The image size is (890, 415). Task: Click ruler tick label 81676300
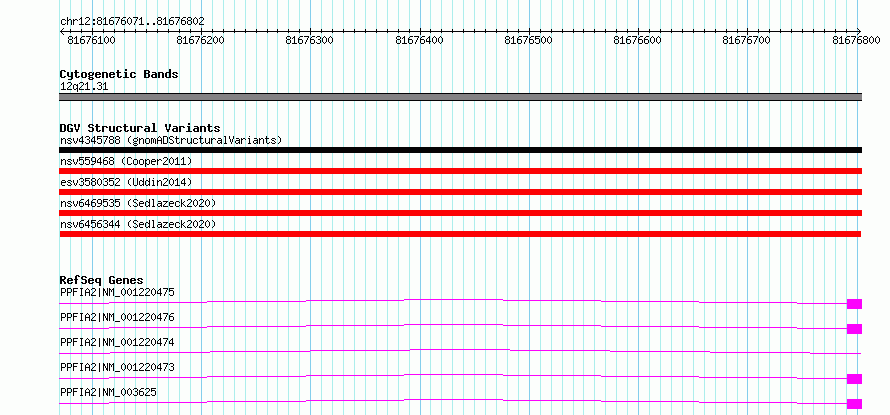pos(309,40)
